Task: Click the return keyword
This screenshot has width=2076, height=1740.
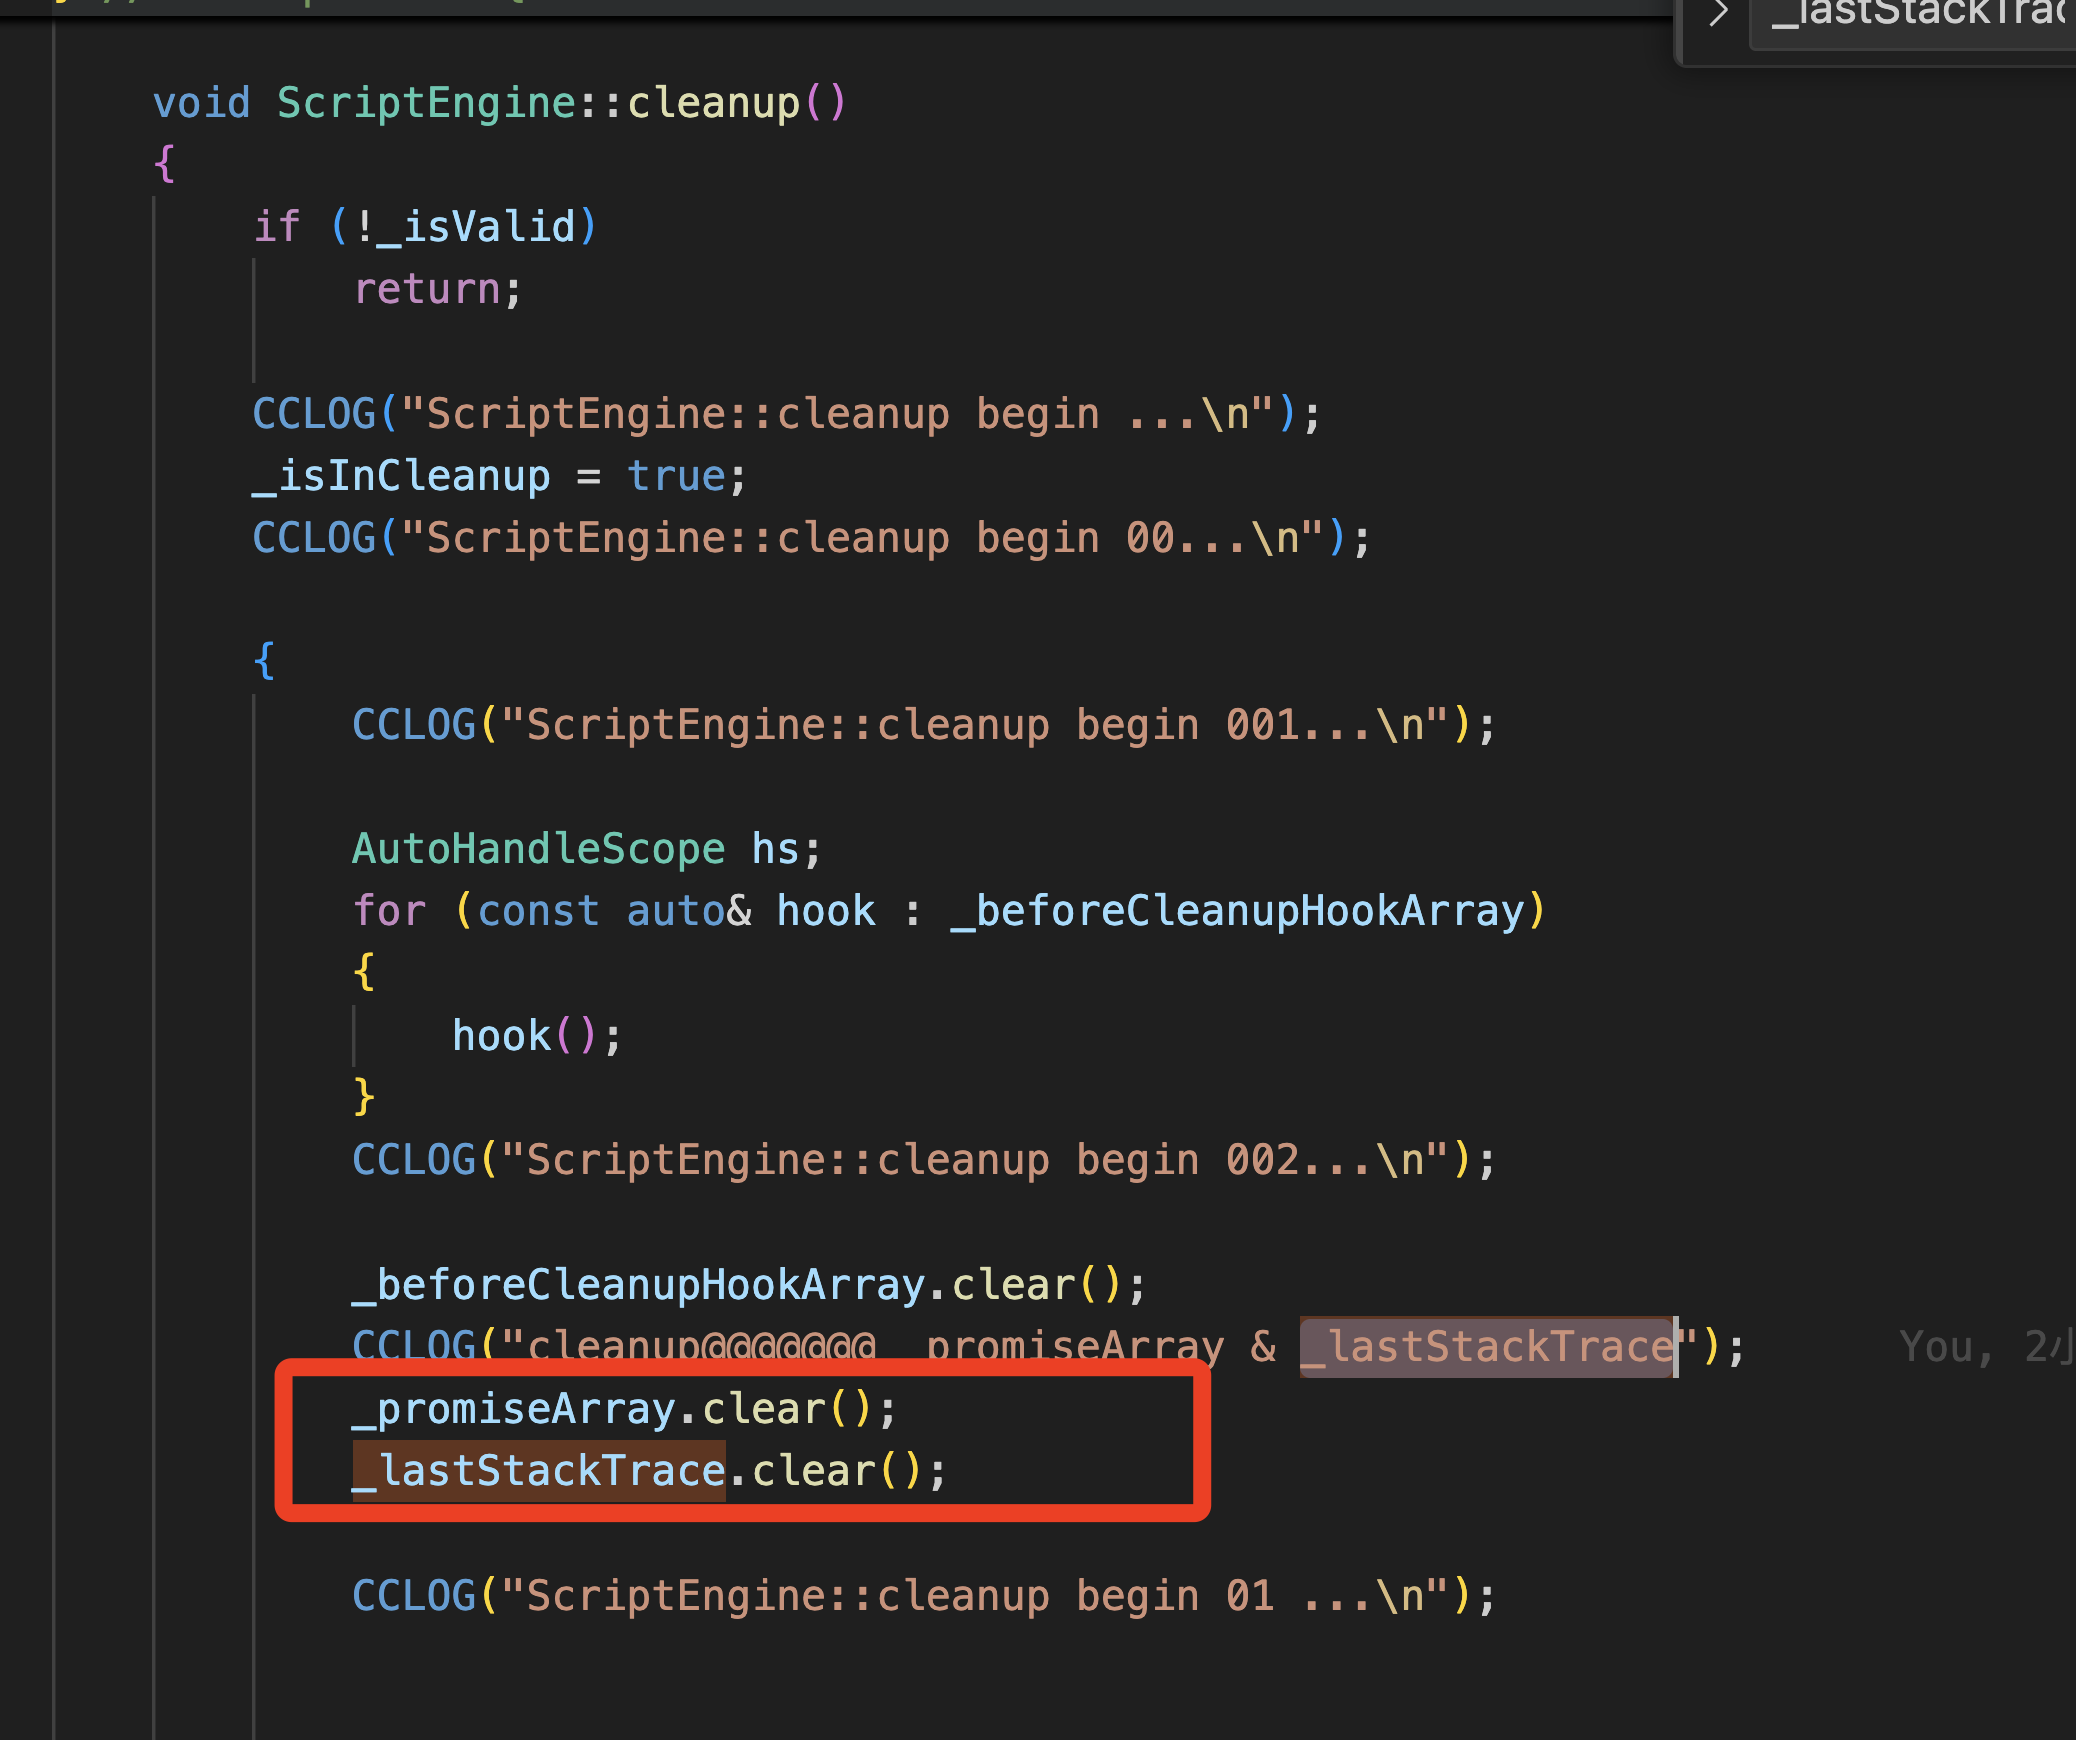Action: coord(427,289)
